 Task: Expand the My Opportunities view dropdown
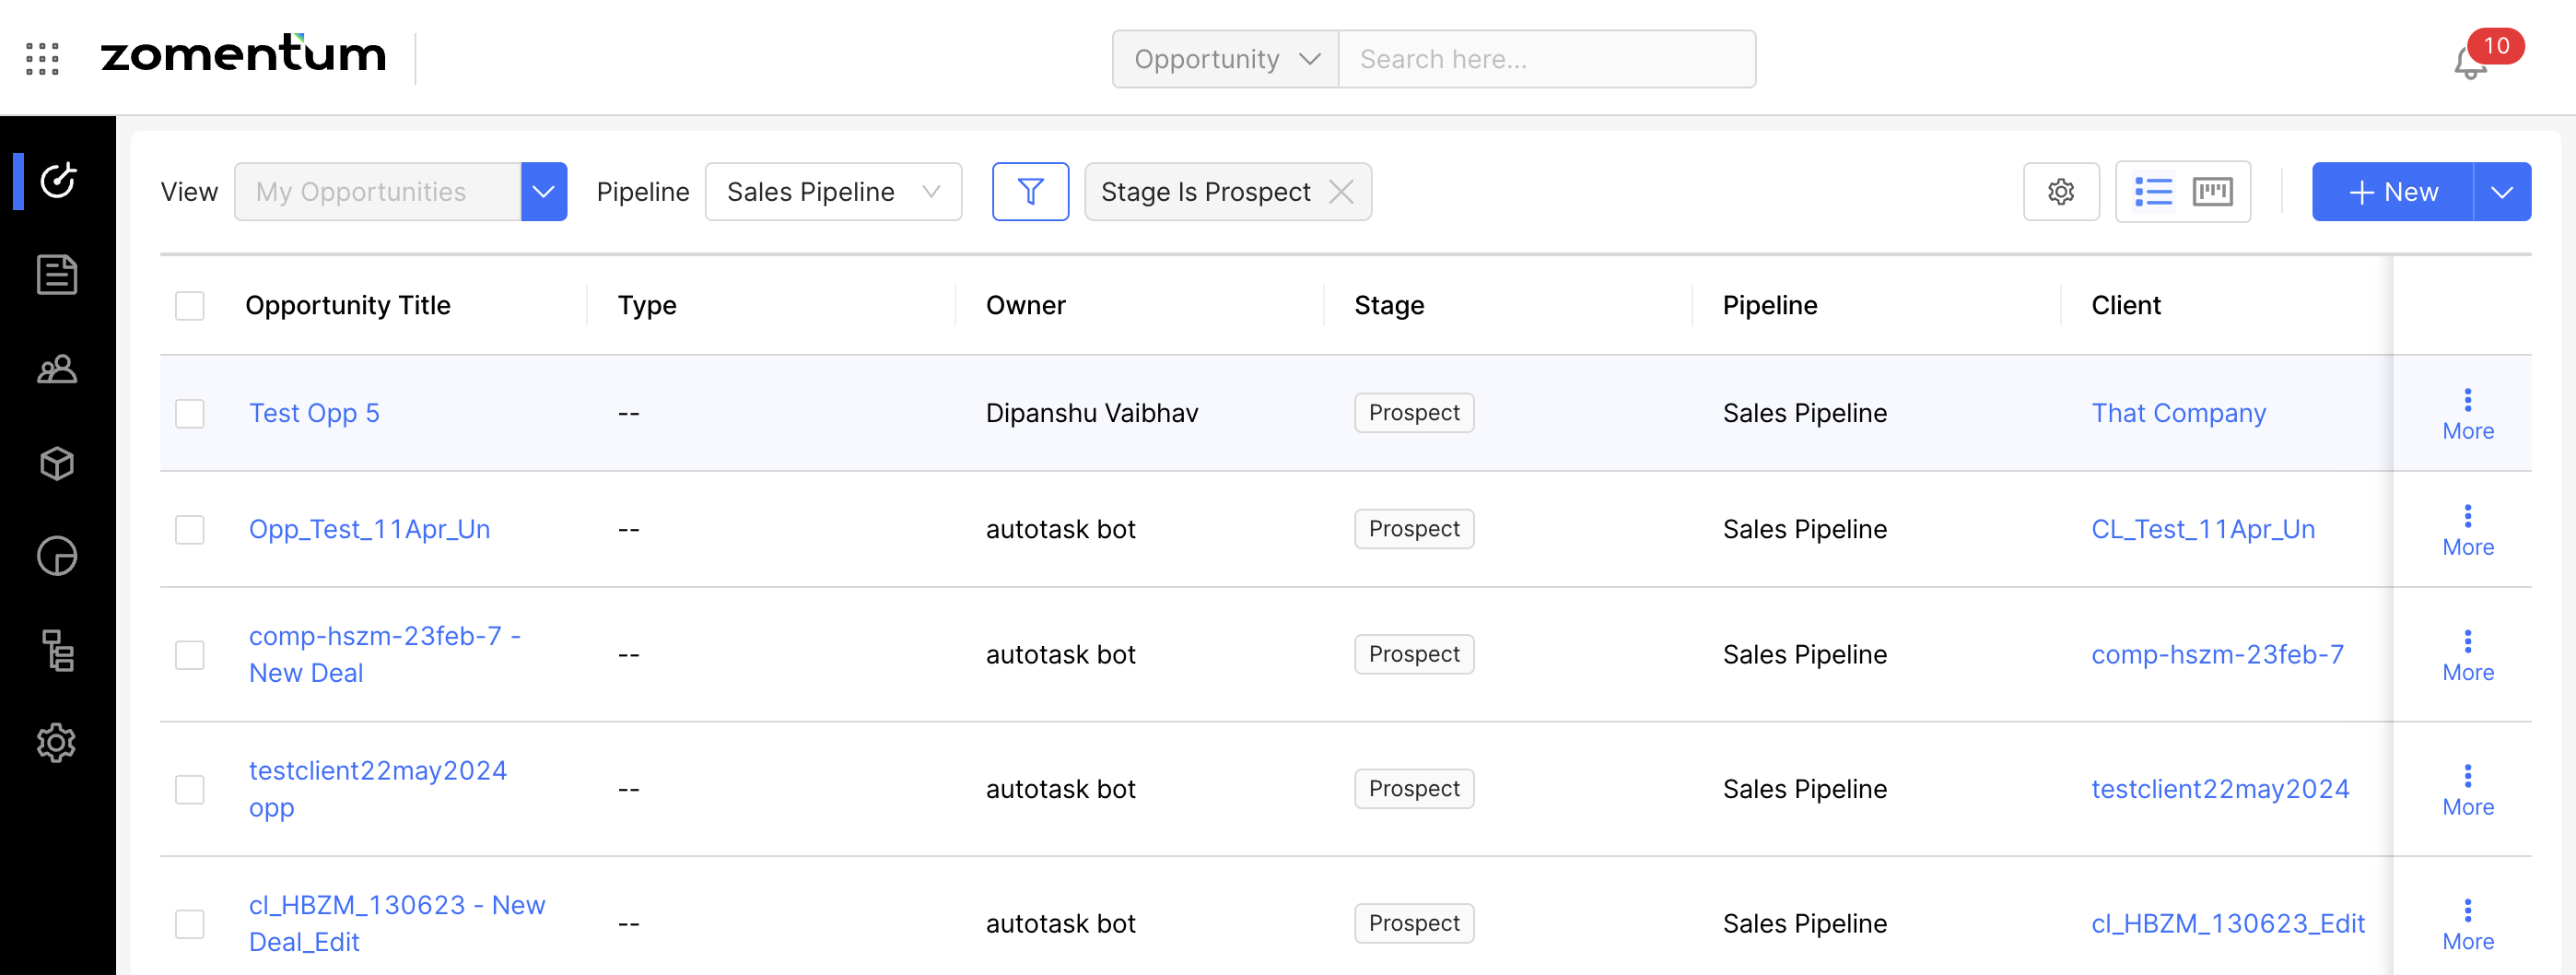[x=543, y=191]
